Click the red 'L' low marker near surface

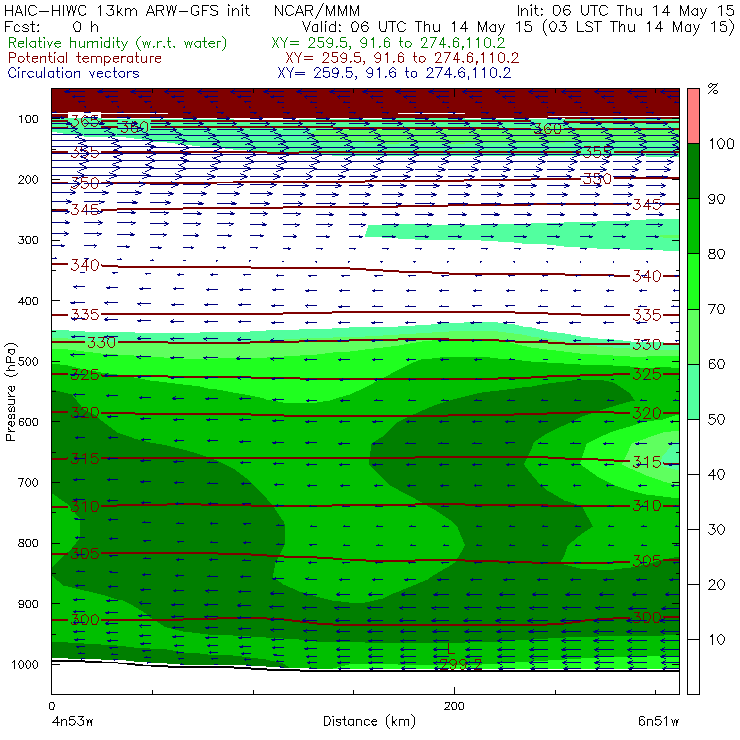(x=450, y=650)
